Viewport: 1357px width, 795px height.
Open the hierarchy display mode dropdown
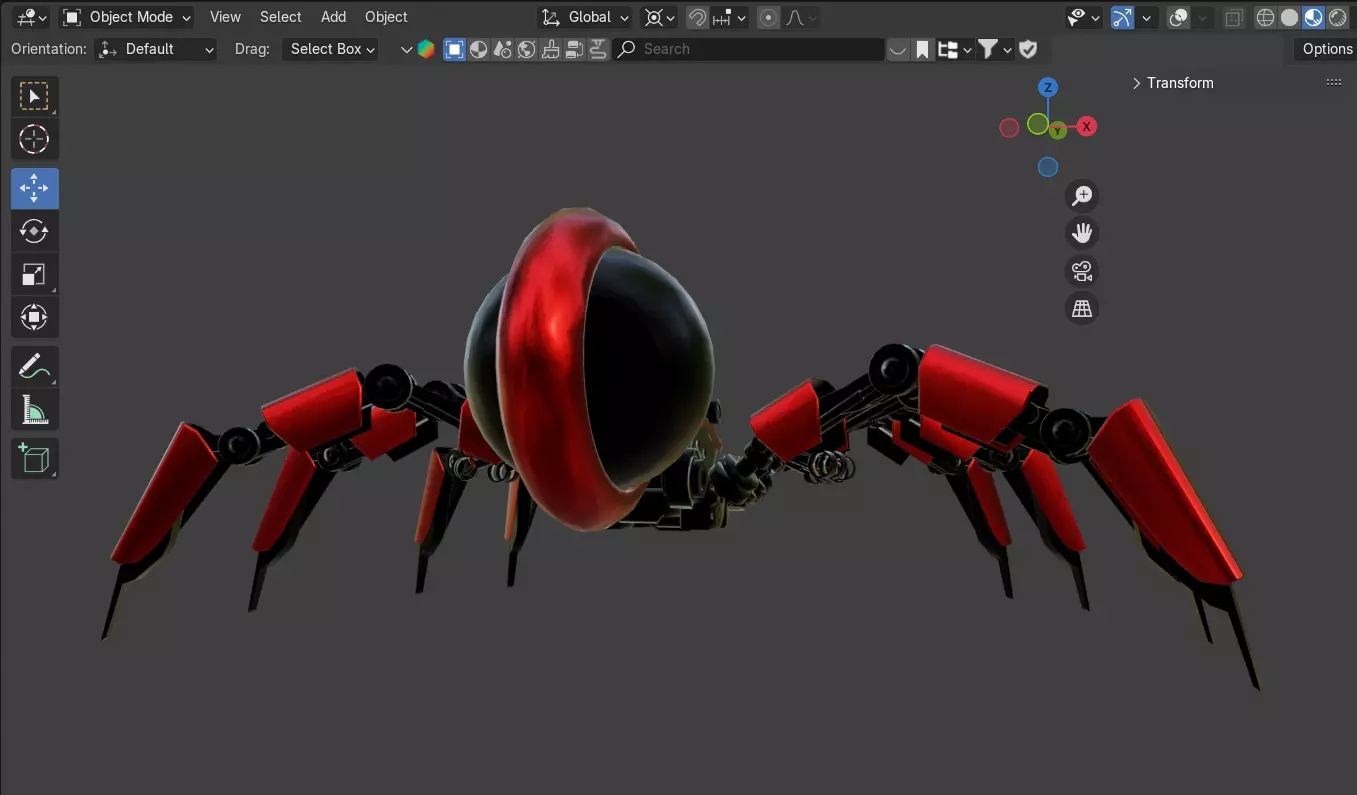[x=955, y=49]
